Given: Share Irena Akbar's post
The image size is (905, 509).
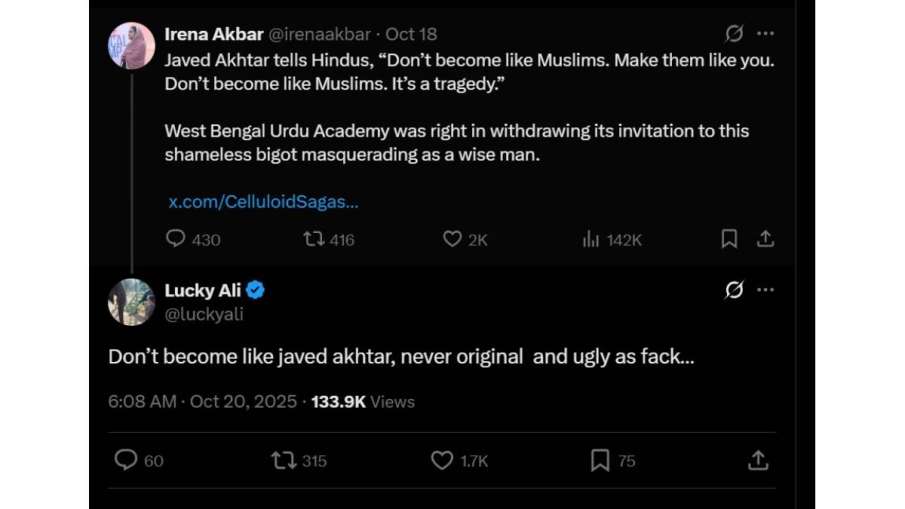Looking at the screenshot, I should click(765, 239).
